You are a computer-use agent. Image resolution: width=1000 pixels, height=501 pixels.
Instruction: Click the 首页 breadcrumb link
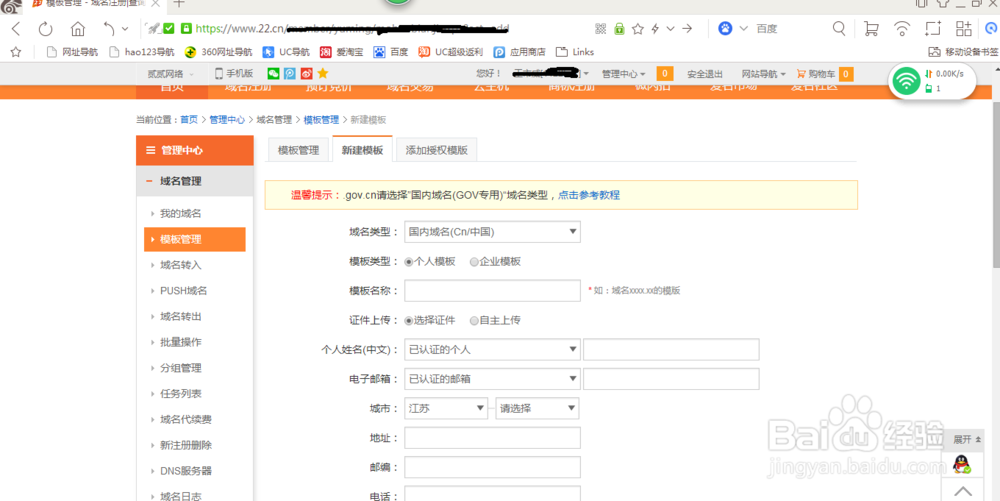[189, 120]
